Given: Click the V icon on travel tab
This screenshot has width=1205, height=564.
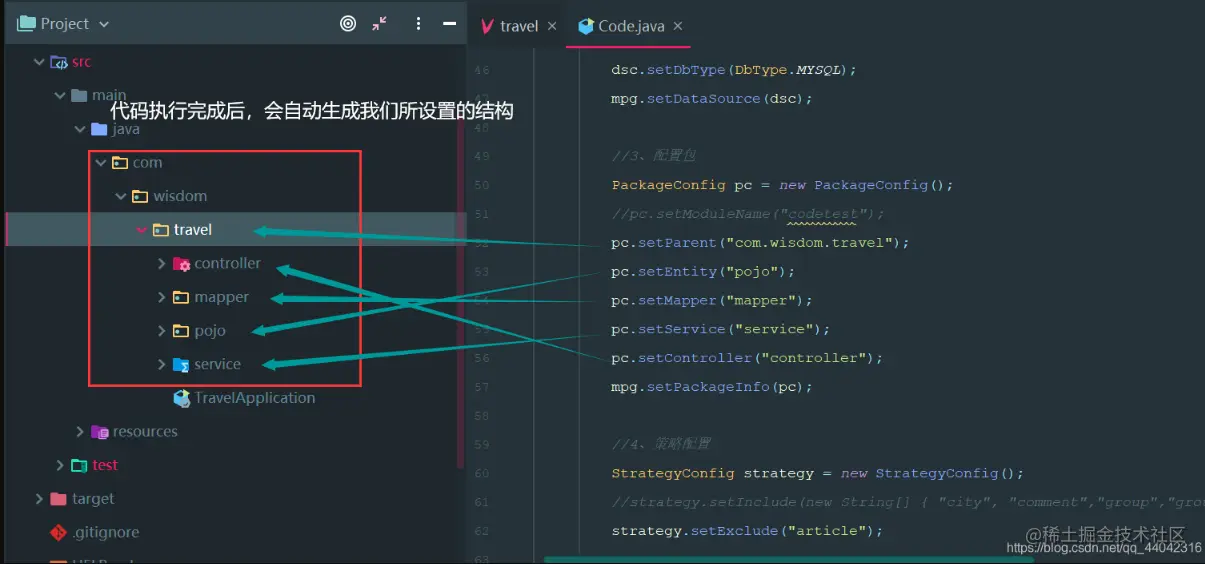Looking at the screenshot, I should tap(487, 26).
